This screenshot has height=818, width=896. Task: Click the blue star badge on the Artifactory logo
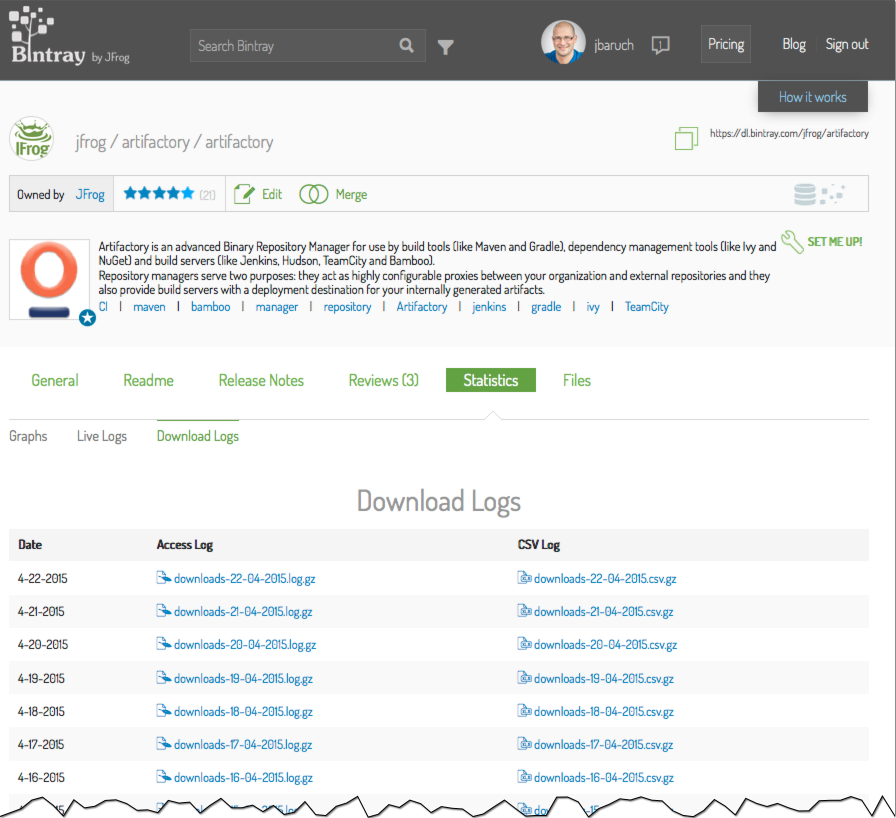pyautogui.click(x=88, y=318)
